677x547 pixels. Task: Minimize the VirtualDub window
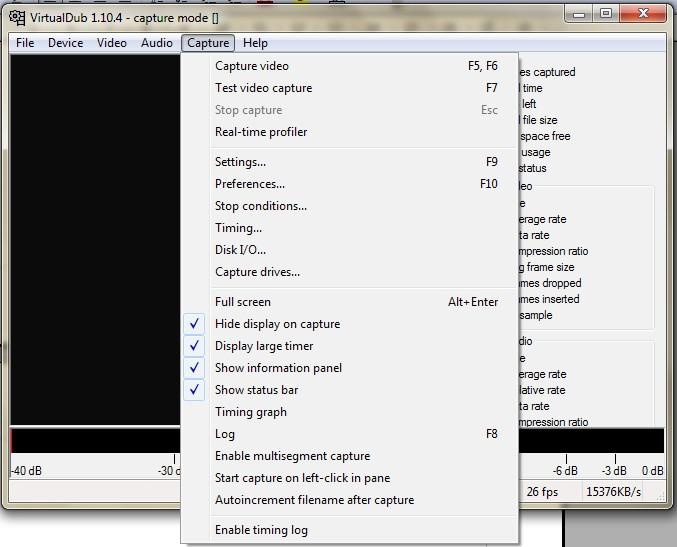(579, 14)
